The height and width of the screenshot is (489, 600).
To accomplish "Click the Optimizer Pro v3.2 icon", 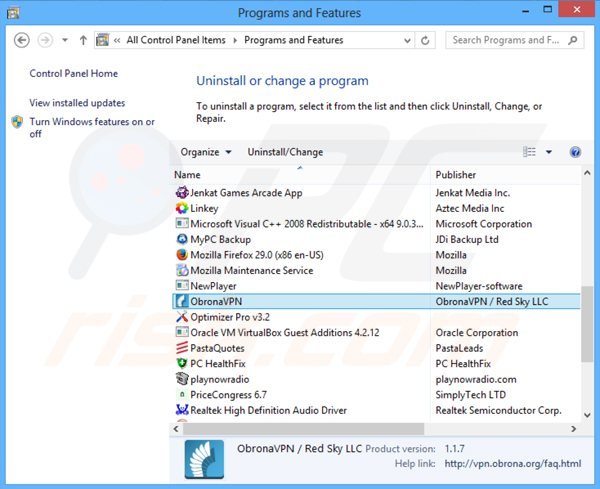I will [x=182, y=317].
